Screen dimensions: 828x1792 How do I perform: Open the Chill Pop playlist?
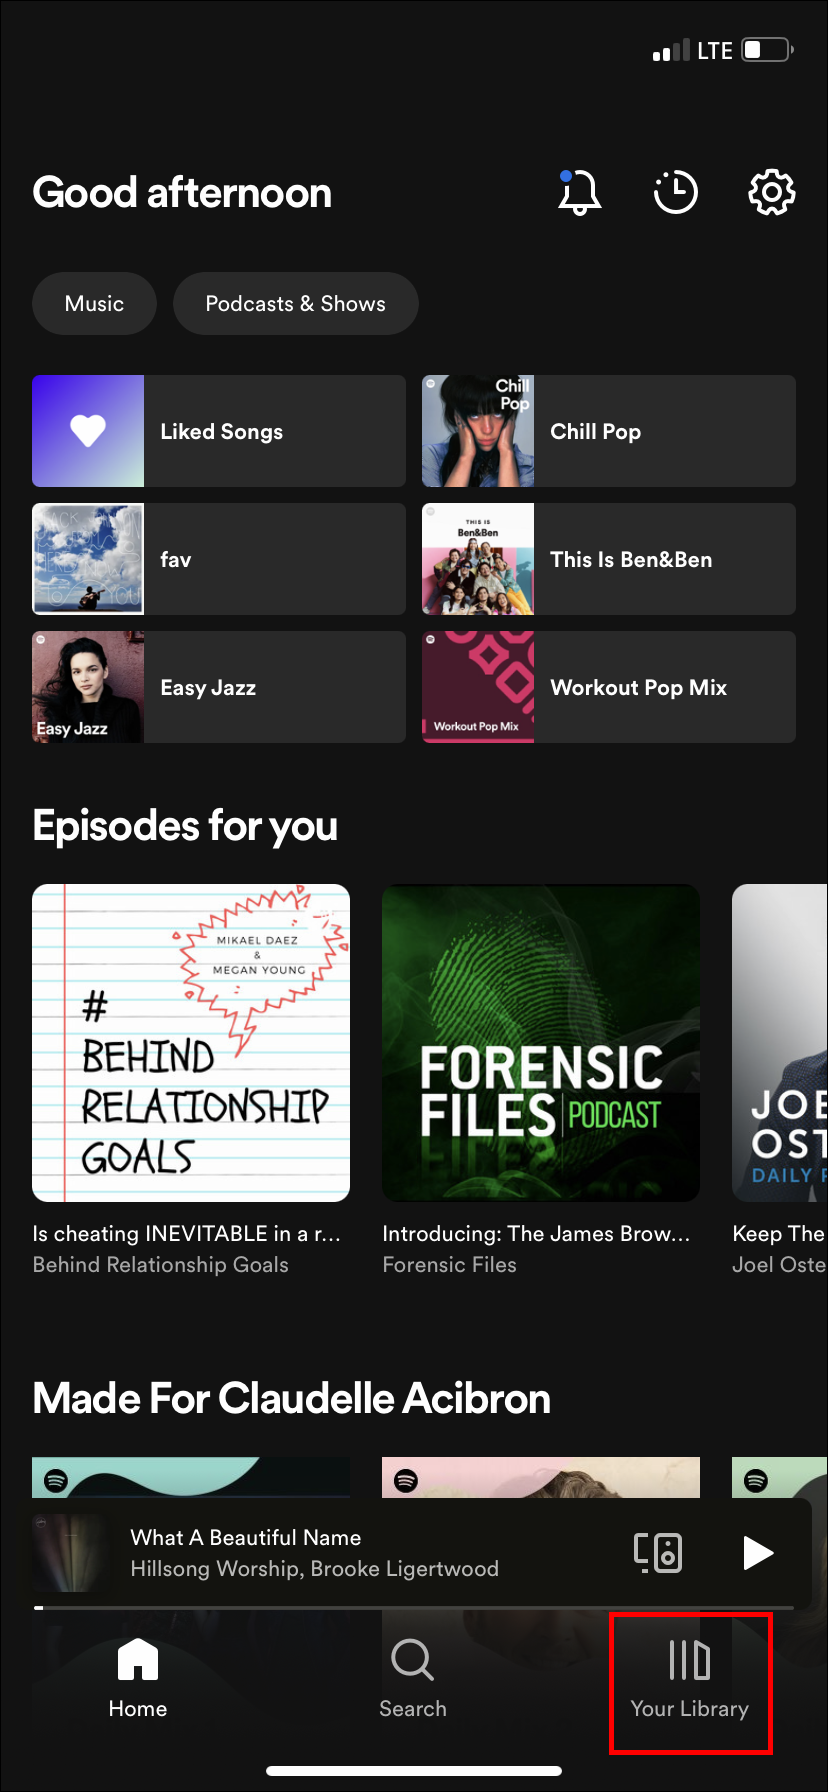[609, 431]
